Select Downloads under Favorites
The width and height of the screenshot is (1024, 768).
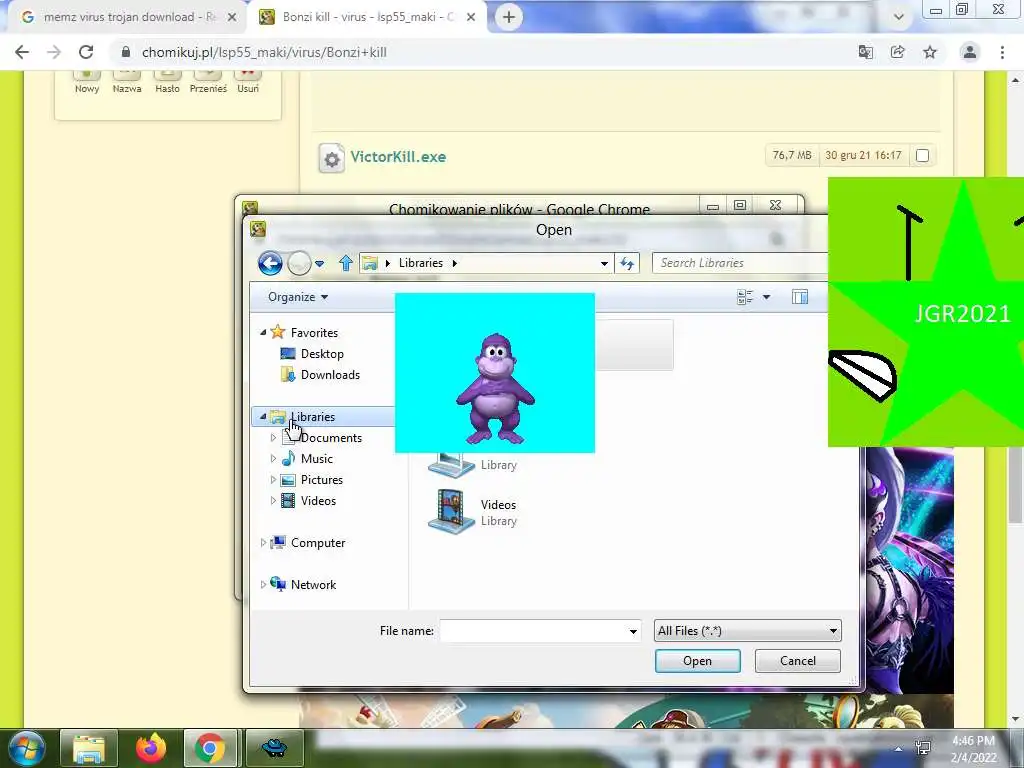coord(330,374)
